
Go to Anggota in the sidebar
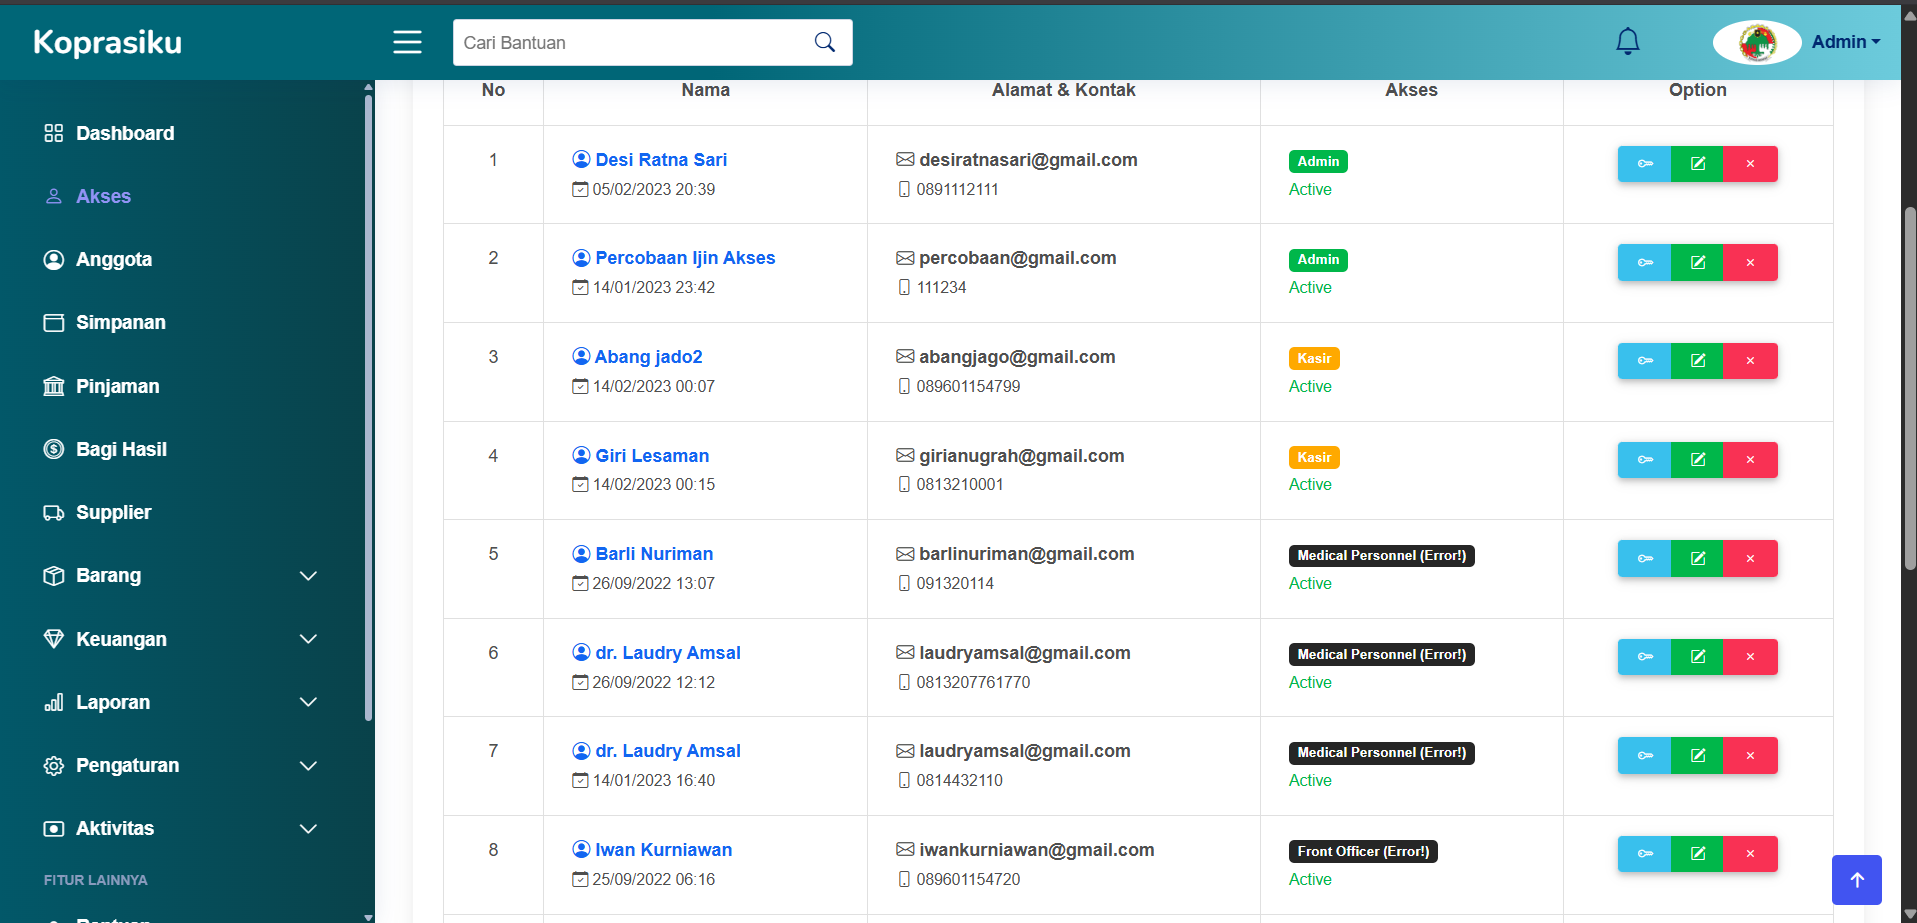coord(113,260)
